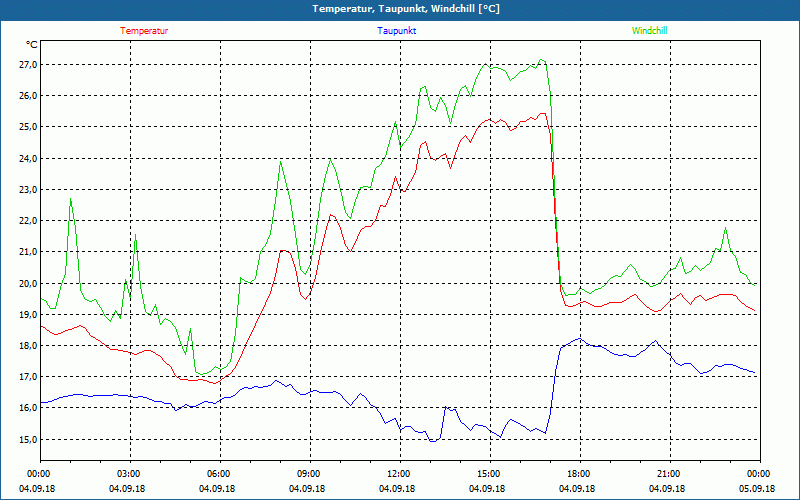800x500 pixels.
Task: Click the red Temperatur minimum near 06:00
Action: [x=215, y=383]
